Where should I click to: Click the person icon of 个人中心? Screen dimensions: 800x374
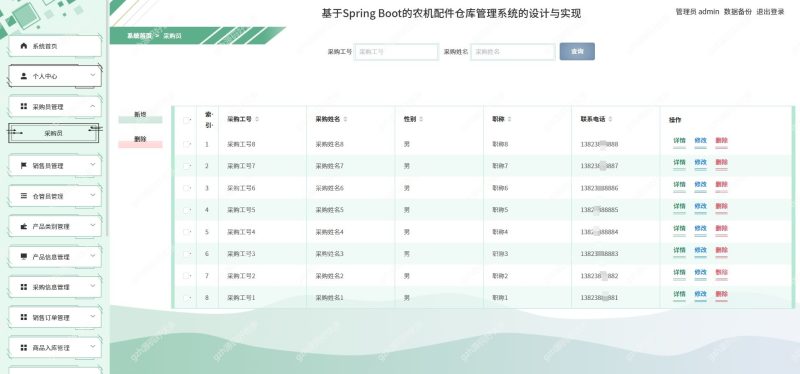tap(23, 76)
